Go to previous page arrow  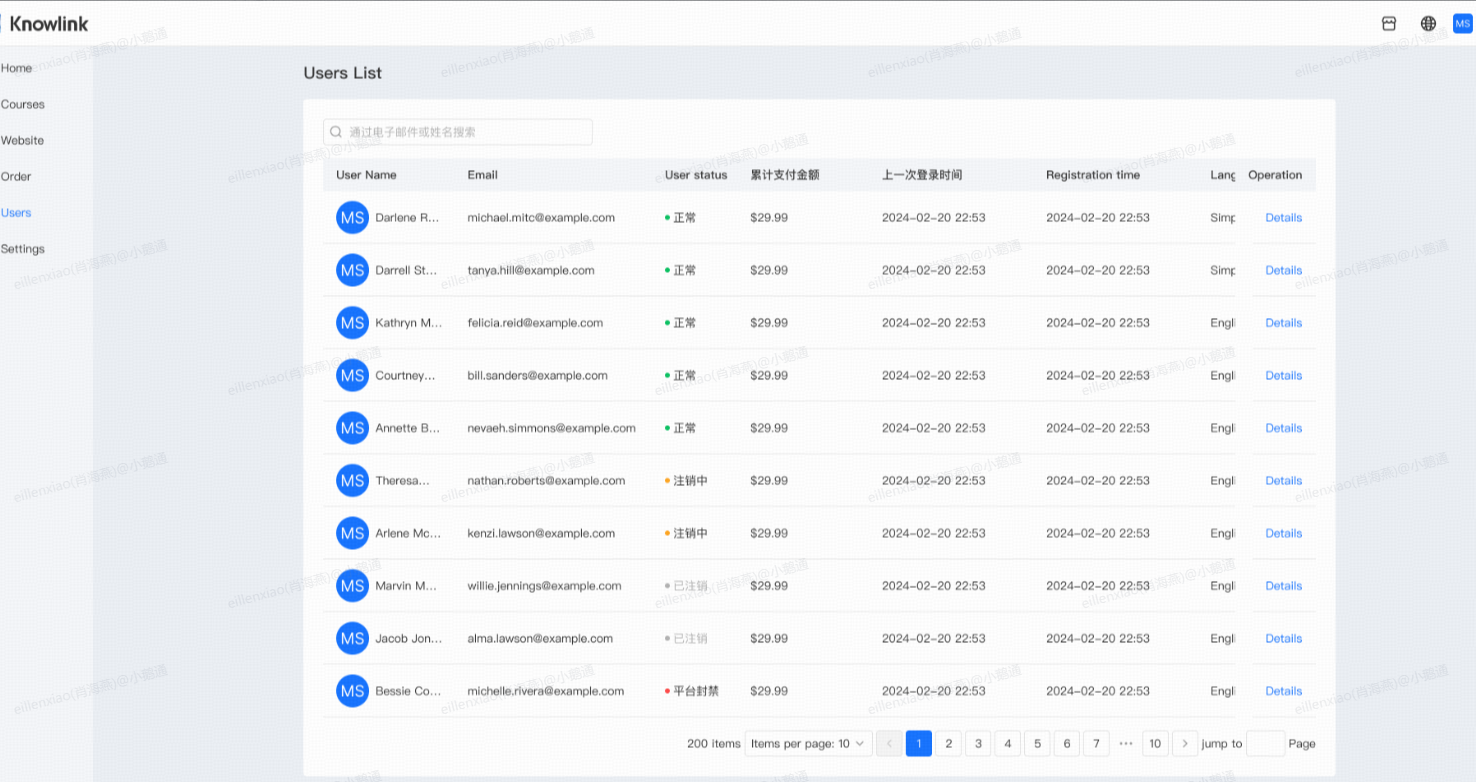click(889, 743)
